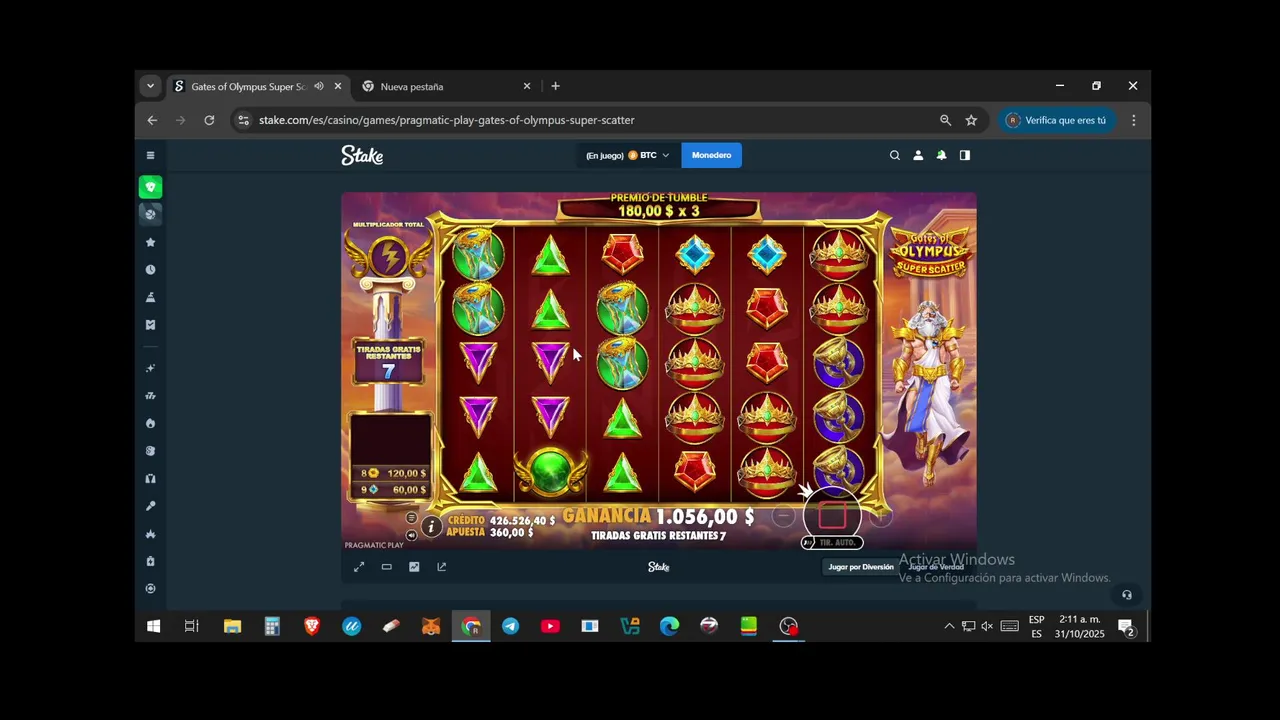Viewport: 1280px width, 720px height.
Task: Open favorites star icon in sidebar
Action: coord(150,242)
